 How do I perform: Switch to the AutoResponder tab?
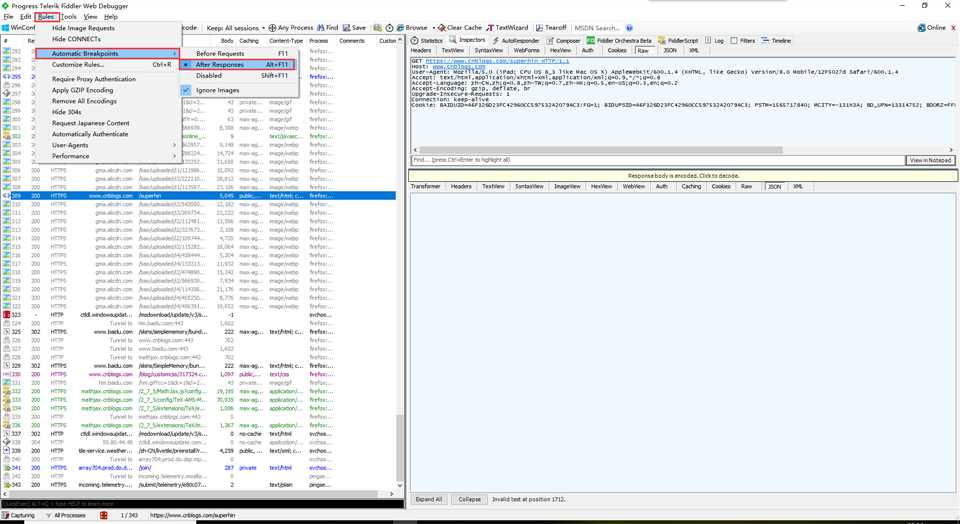click(x=516, y=40)
